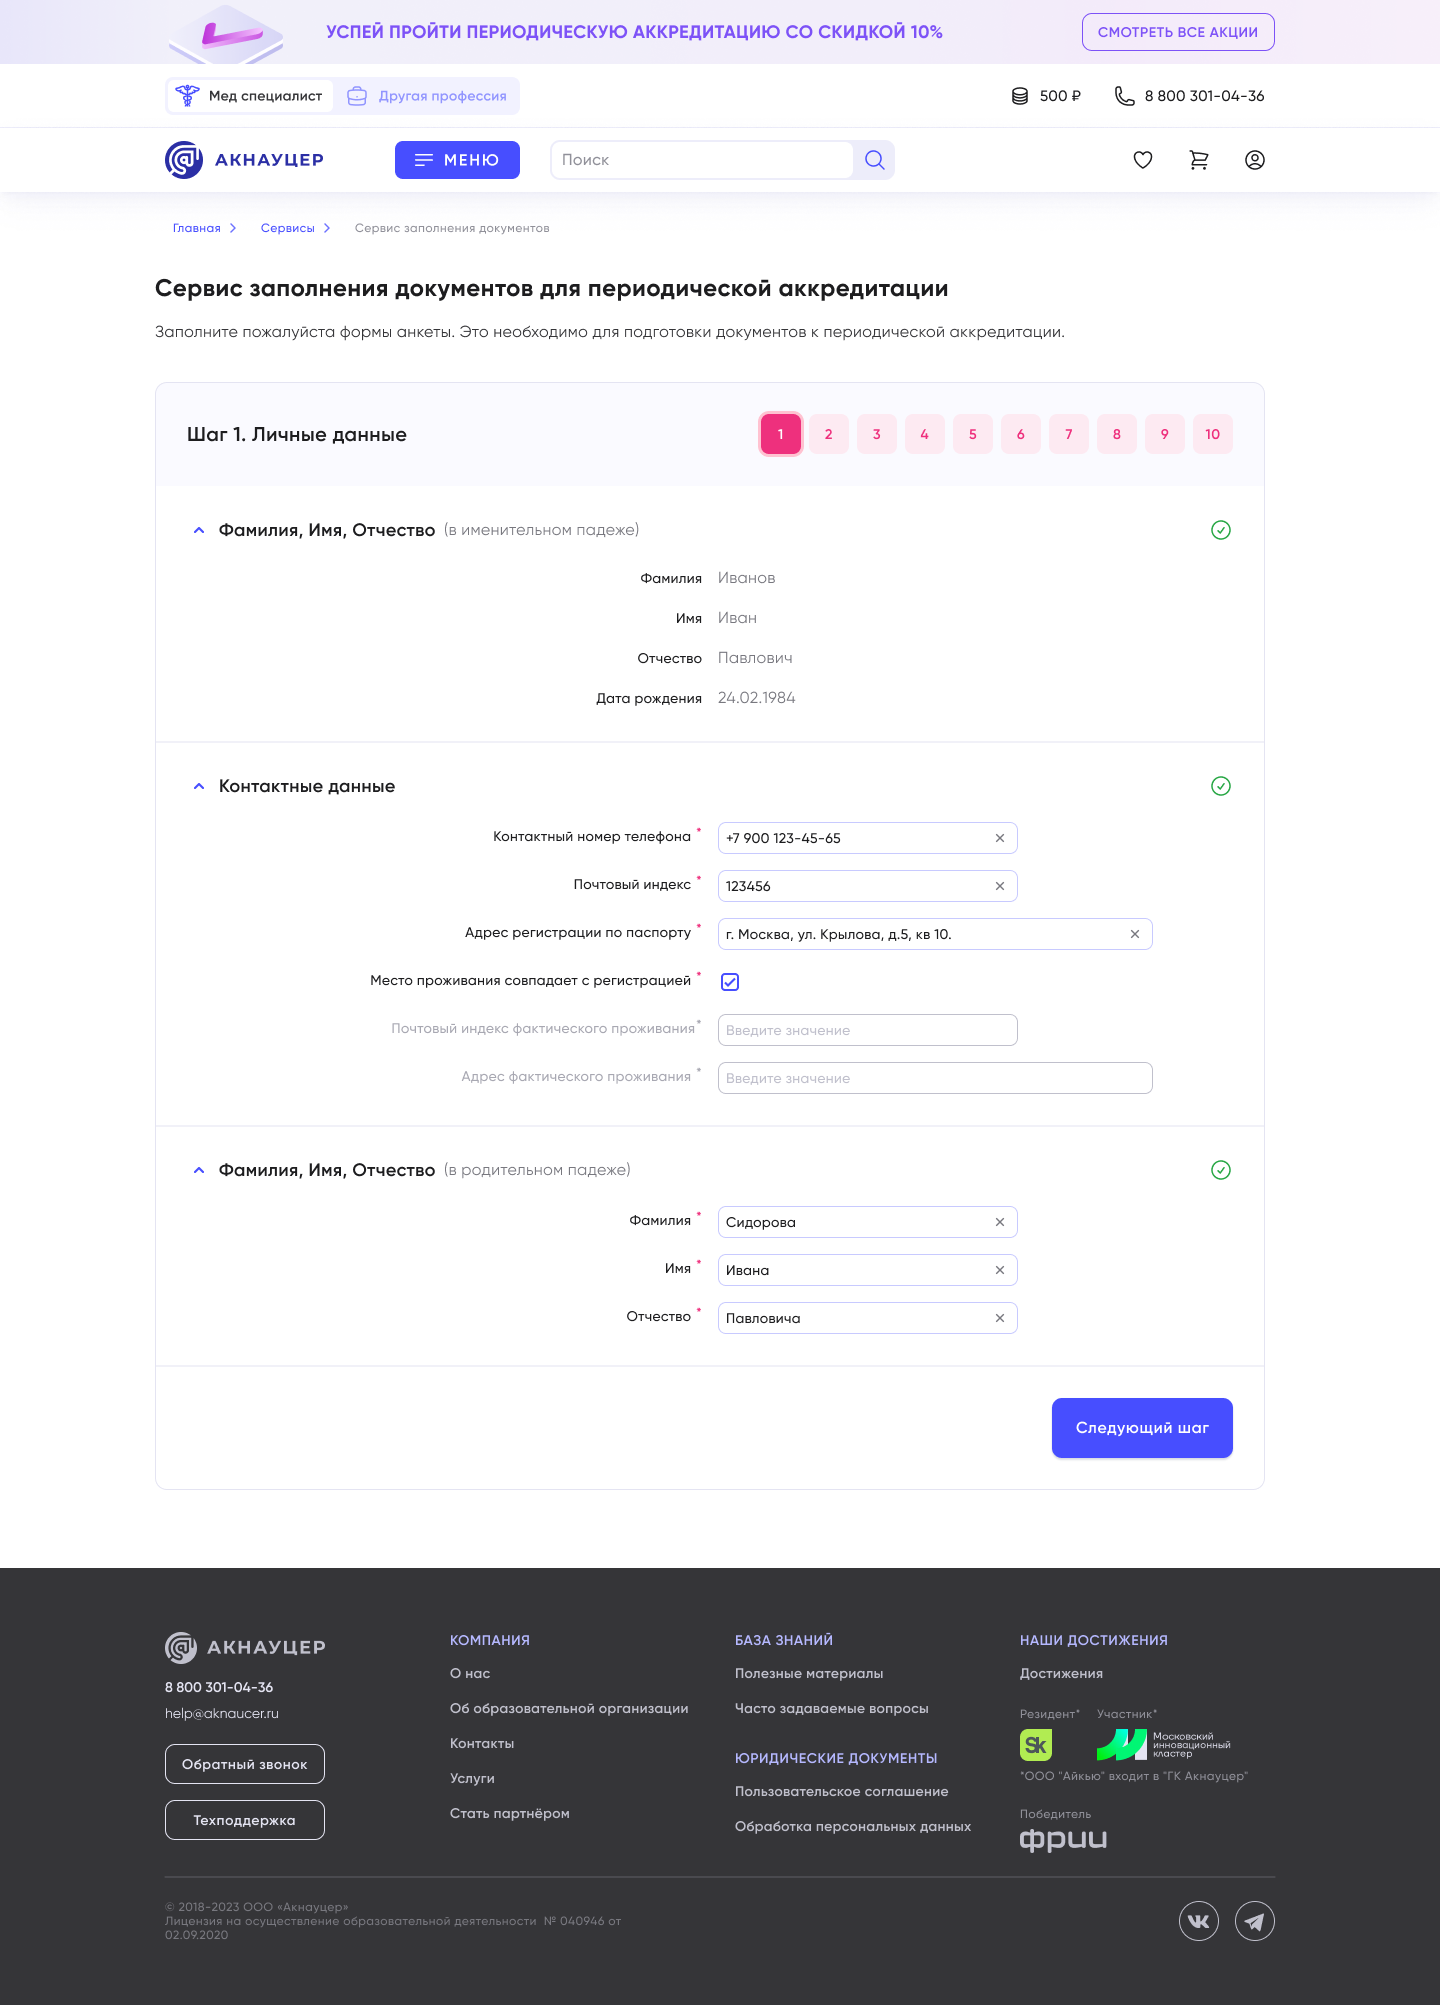Clear the contact phone number field
Screen dimensions: 1440x2005
pyautogui.click(x=999, y=838)
